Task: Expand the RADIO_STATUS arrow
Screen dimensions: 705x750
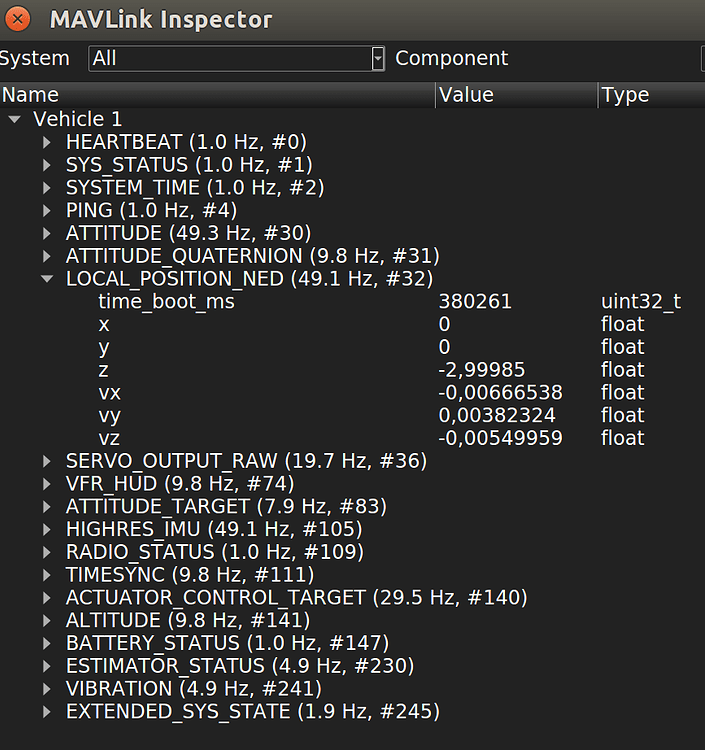Action: [x=47, y=552]
